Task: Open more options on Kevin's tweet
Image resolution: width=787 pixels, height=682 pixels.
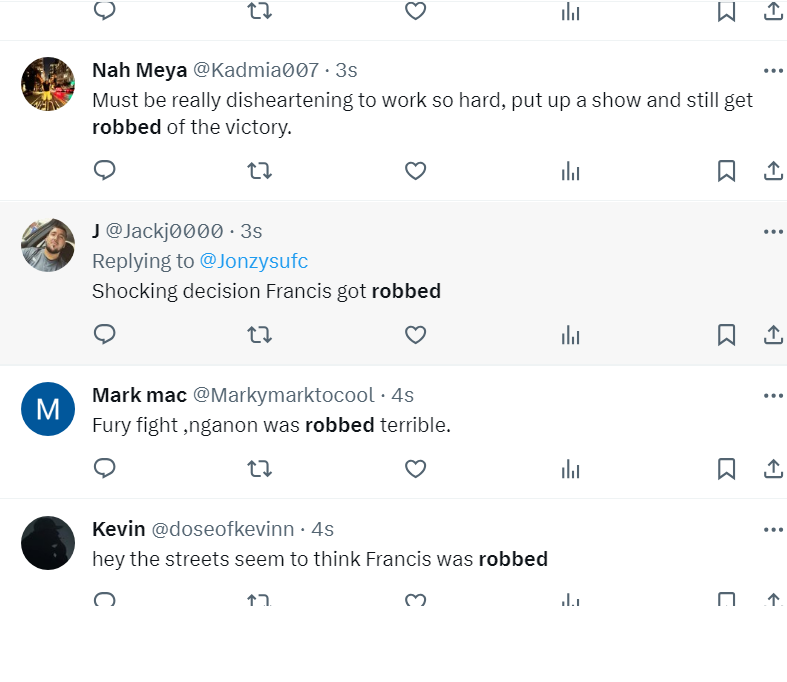Action: [x=773, y=529]
